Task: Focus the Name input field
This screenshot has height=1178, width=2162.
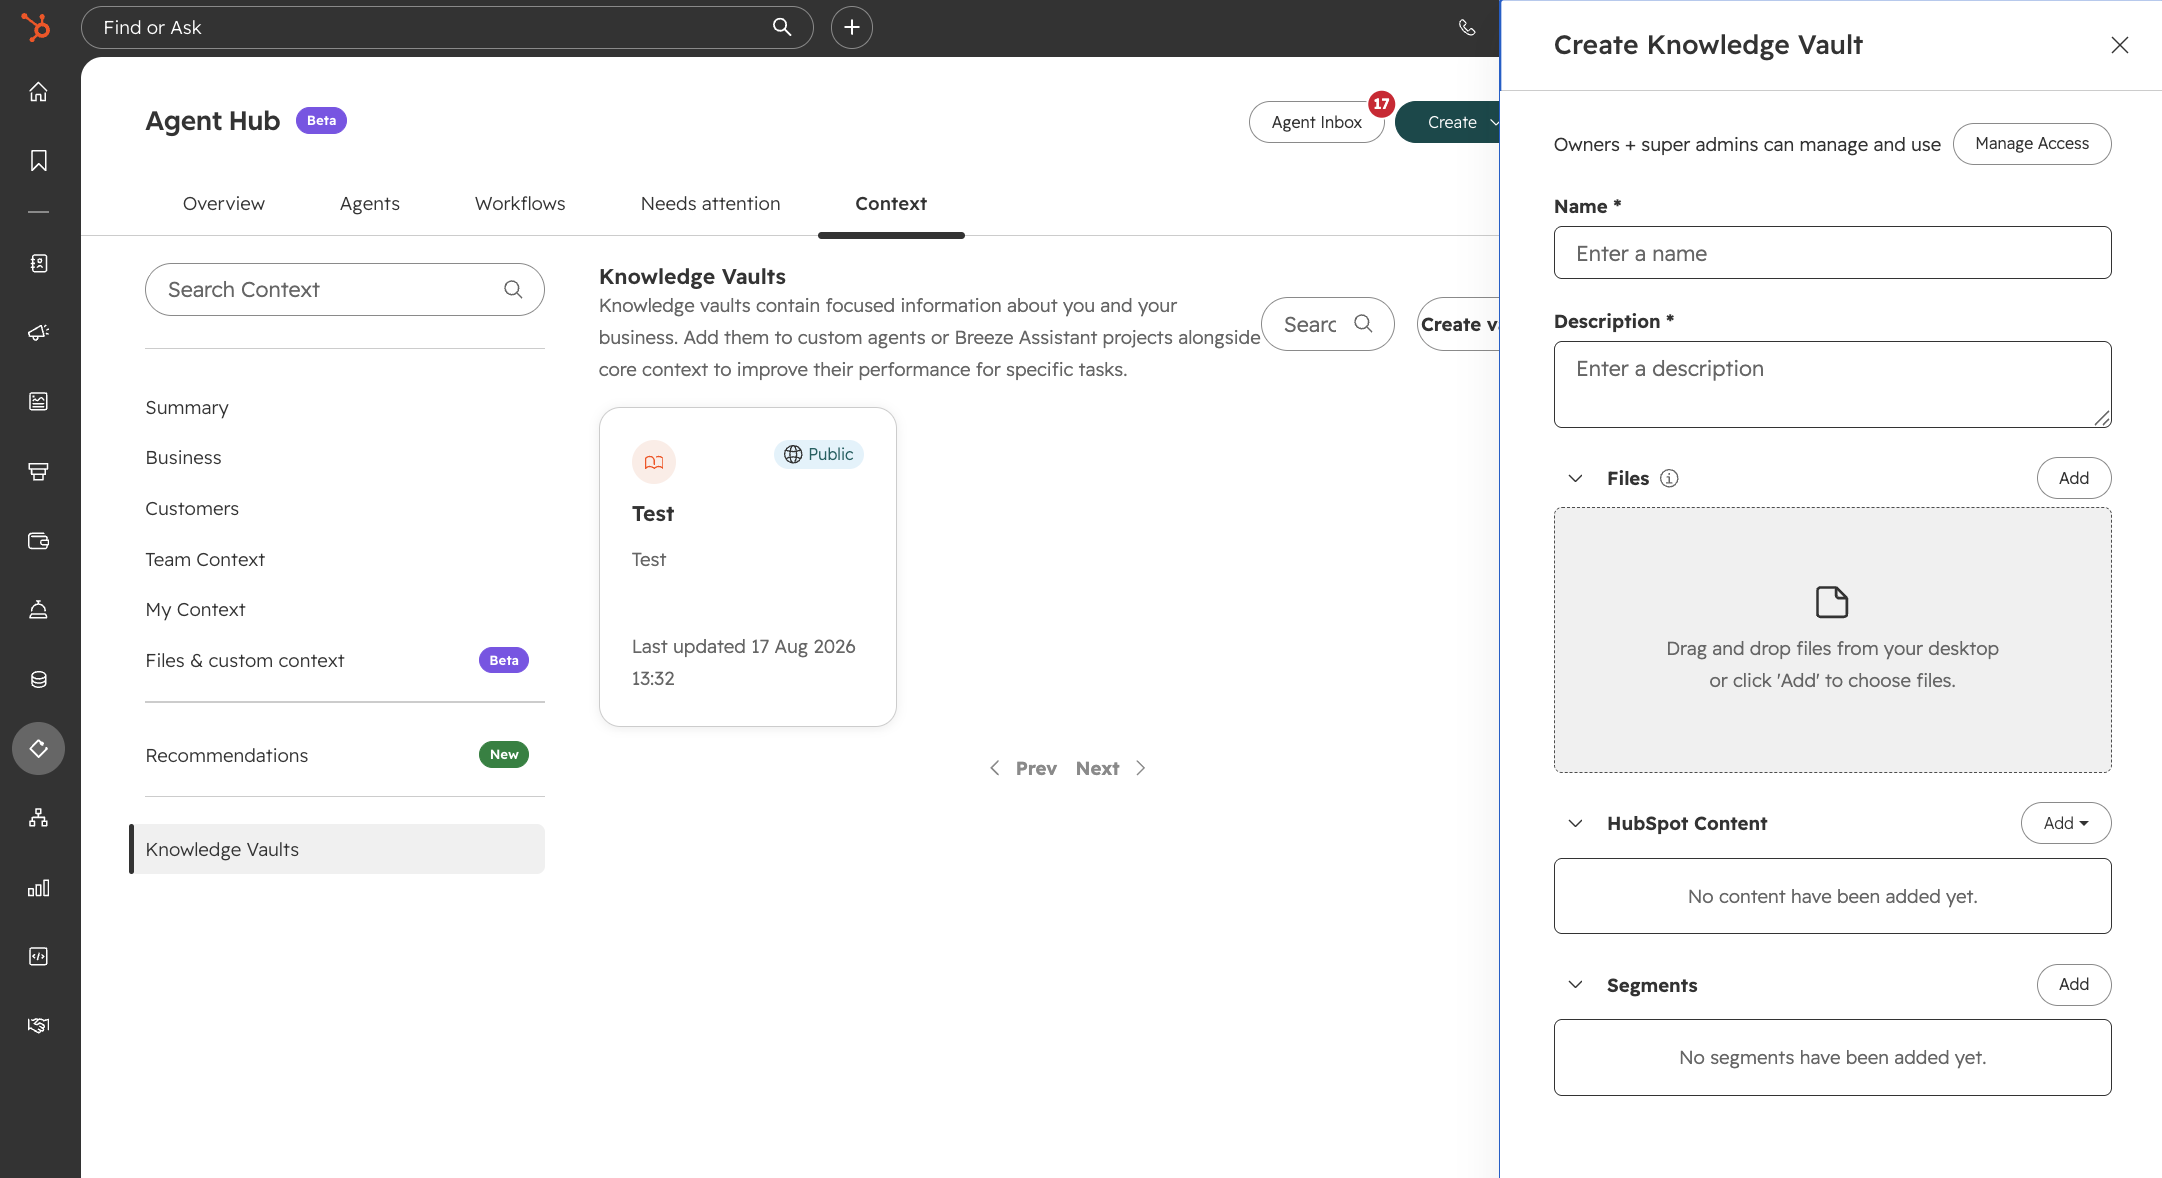Action: pyautogui.click(x=1832, y=252)
